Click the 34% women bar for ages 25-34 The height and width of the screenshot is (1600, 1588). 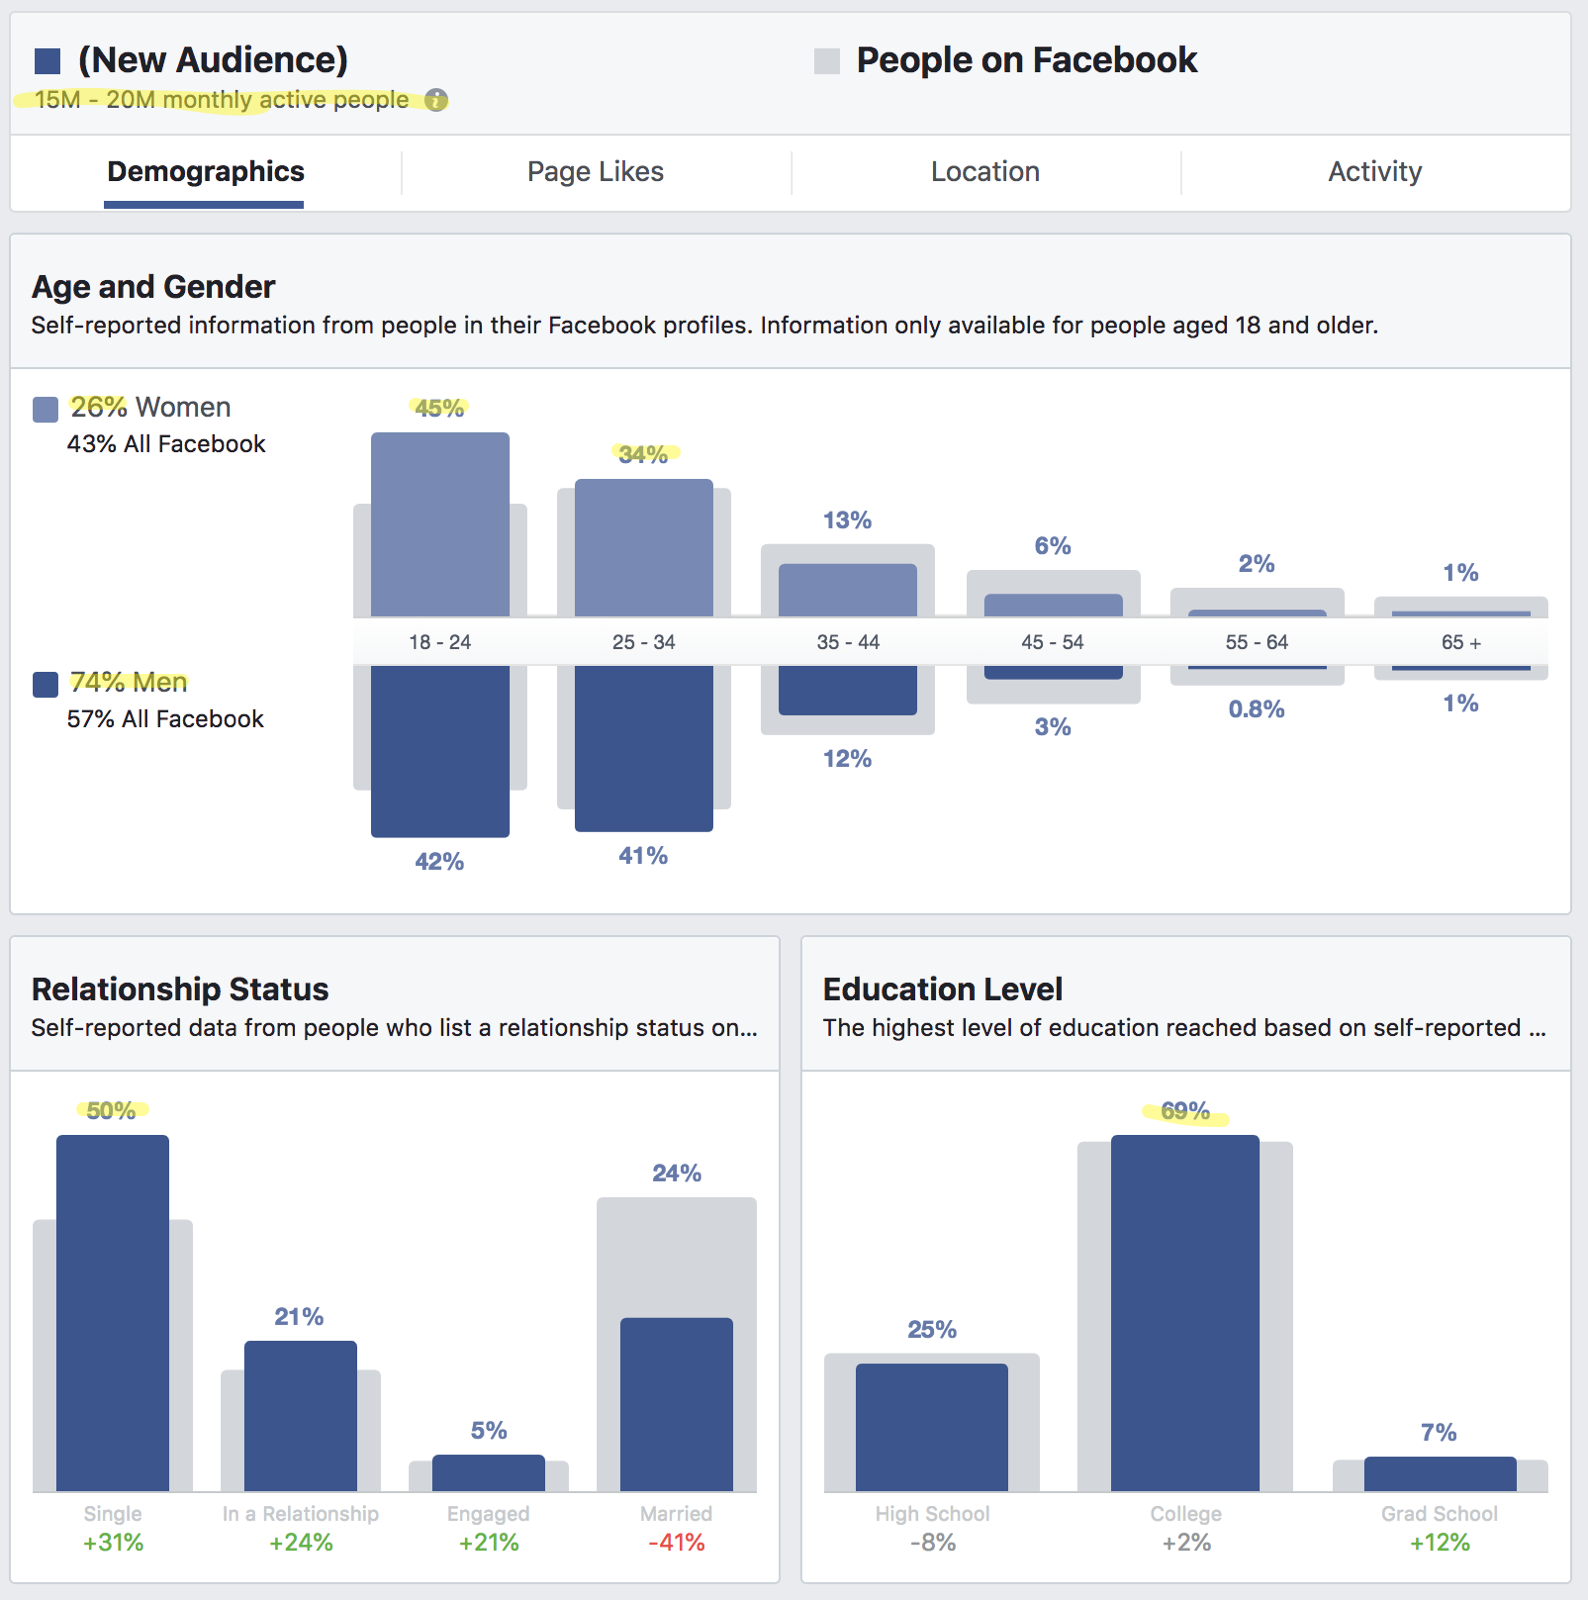[x=644, y=548]
